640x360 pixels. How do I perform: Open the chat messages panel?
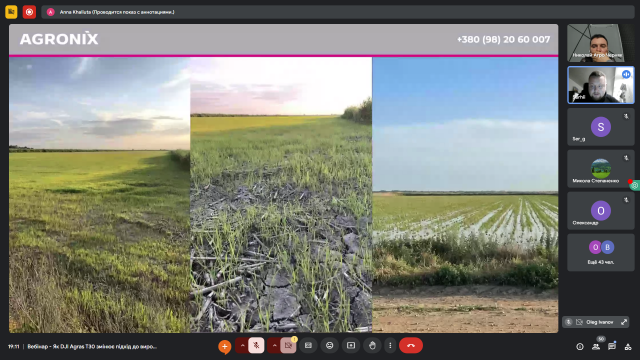pos(612,347)
